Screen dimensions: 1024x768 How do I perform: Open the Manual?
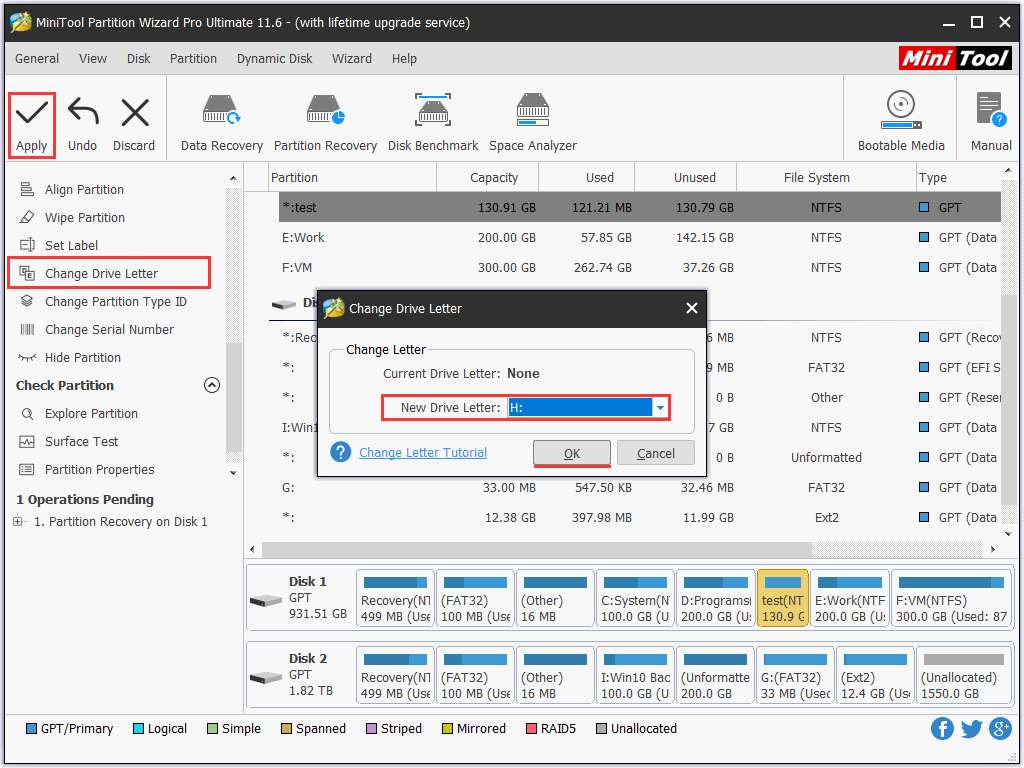point(991,122)
